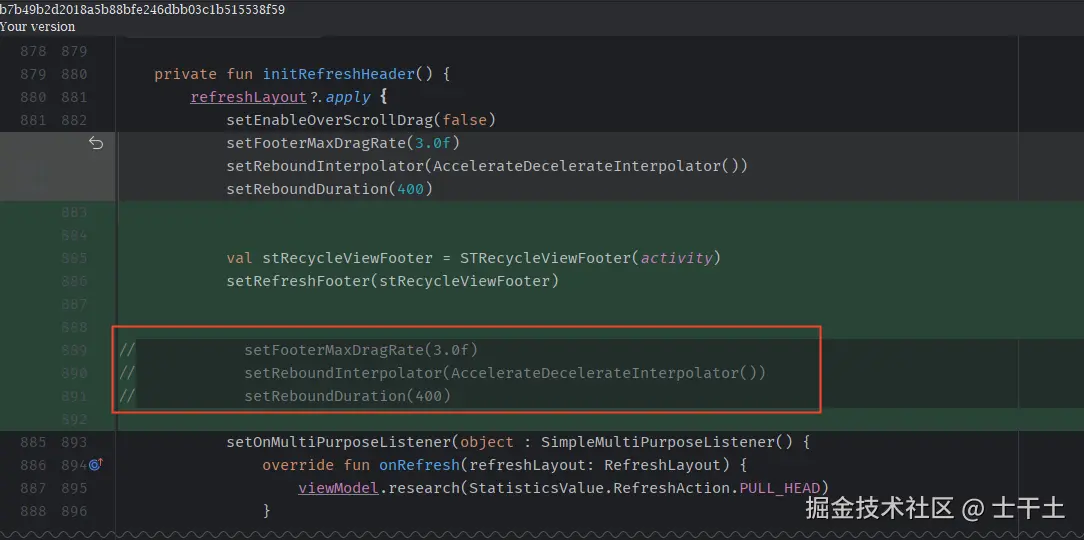Click commented-out setReboundInterpolator on line 890
The height and width of the screenshot is (540, 1084).
point(505,373)
